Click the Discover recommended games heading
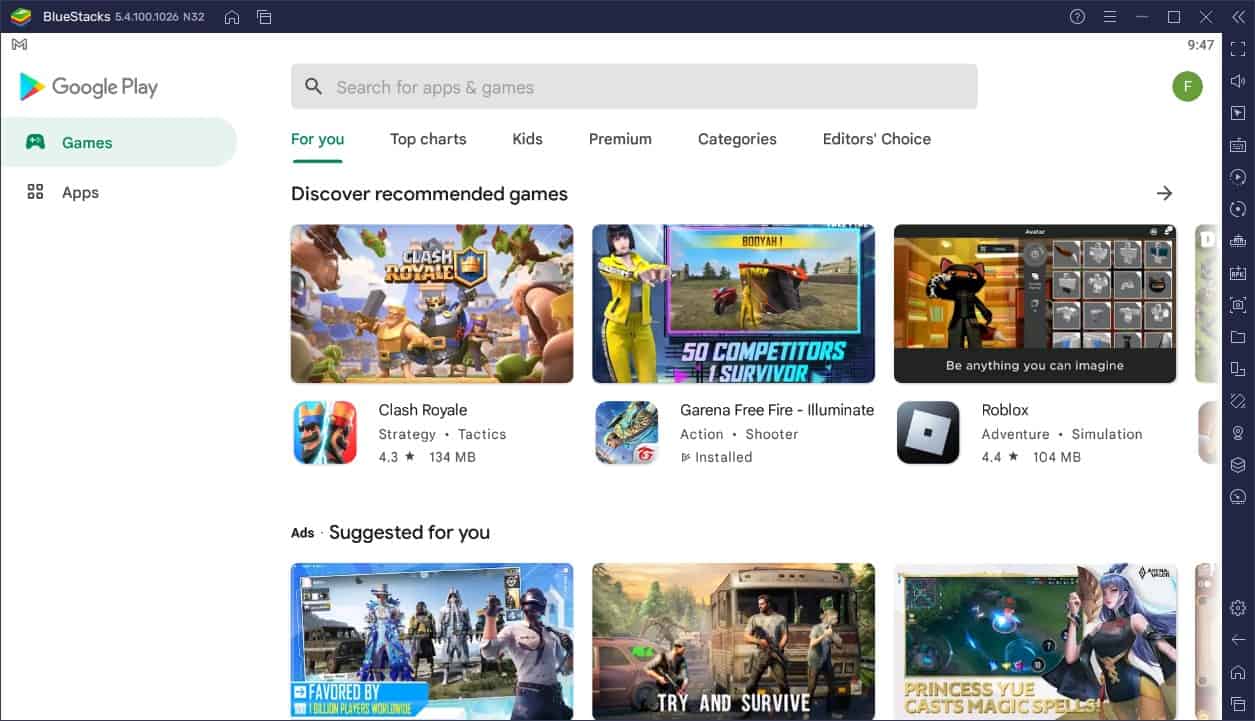The width and height of the screenshot is (1255, 721). coord(429,194)
